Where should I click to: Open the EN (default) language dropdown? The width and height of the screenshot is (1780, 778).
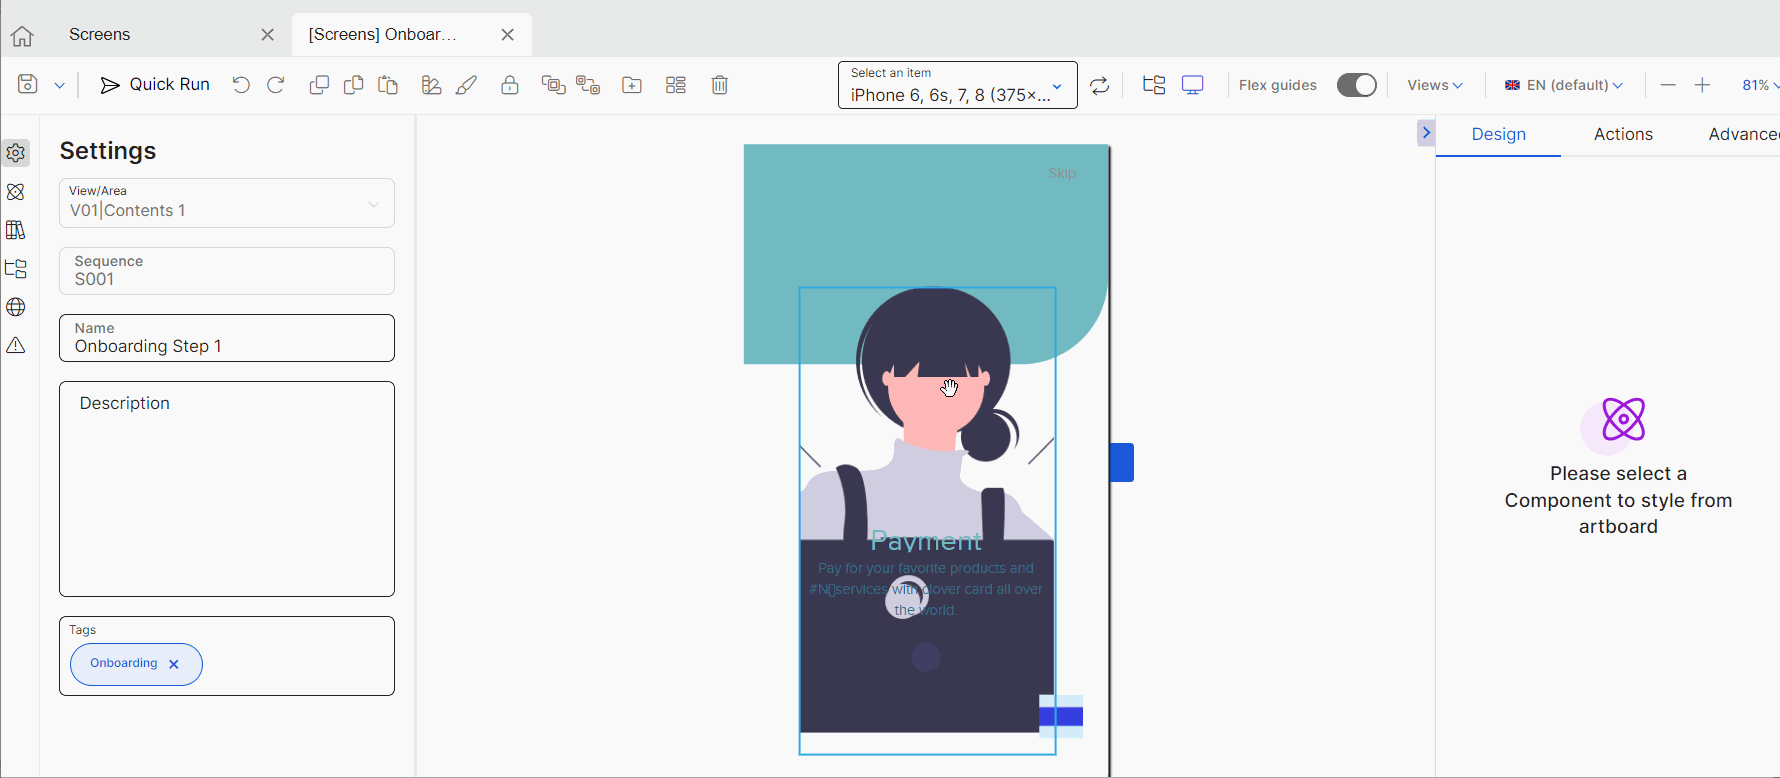1564,85
